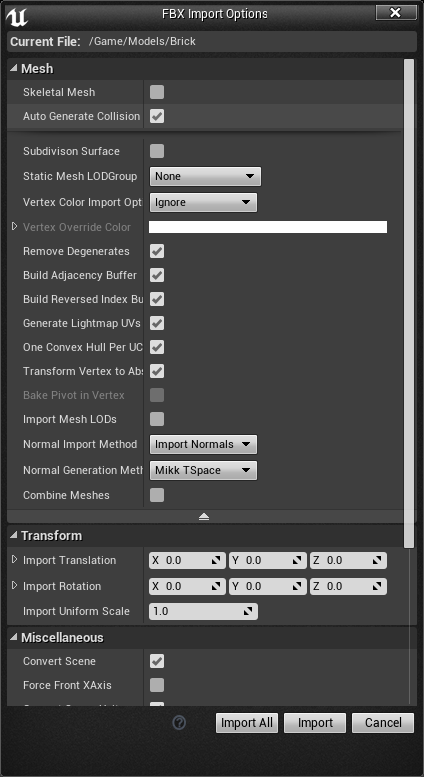Click the Import All button
This screenshot has height=777, width=424.
(247, 723)
